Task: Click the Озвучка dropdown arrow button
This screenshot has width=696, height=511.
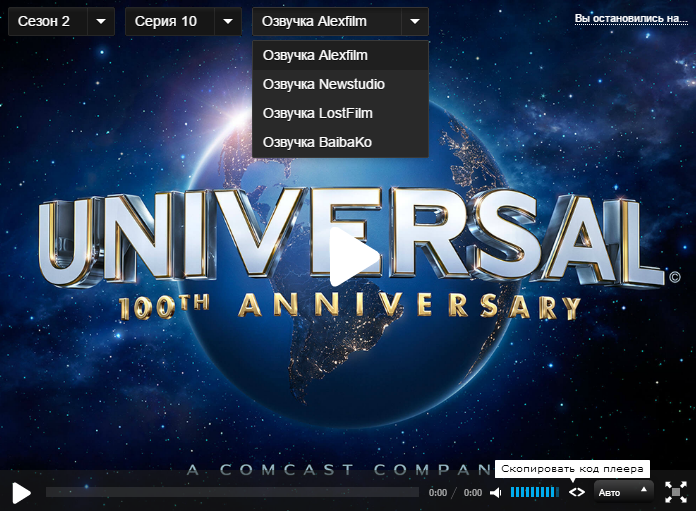Action: [x=415, y=21]
